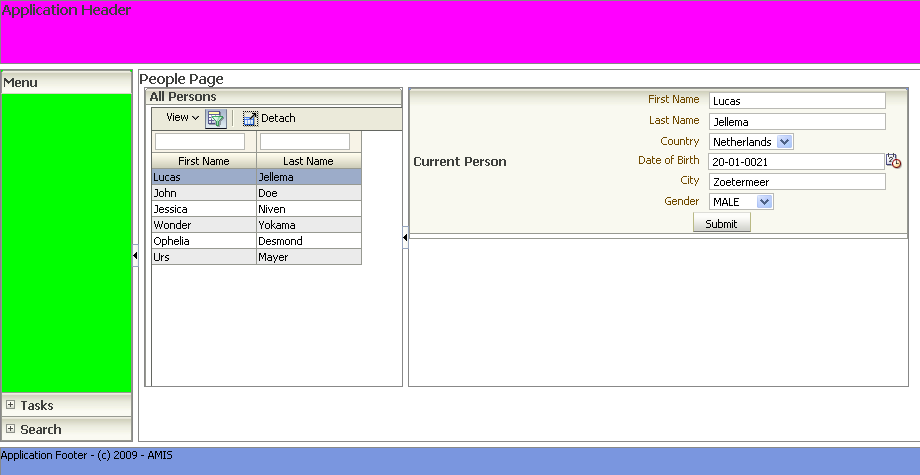Viewport: 920px width, 475px height.
Task: Select the Jessica row in table
Action: point(256,209)
